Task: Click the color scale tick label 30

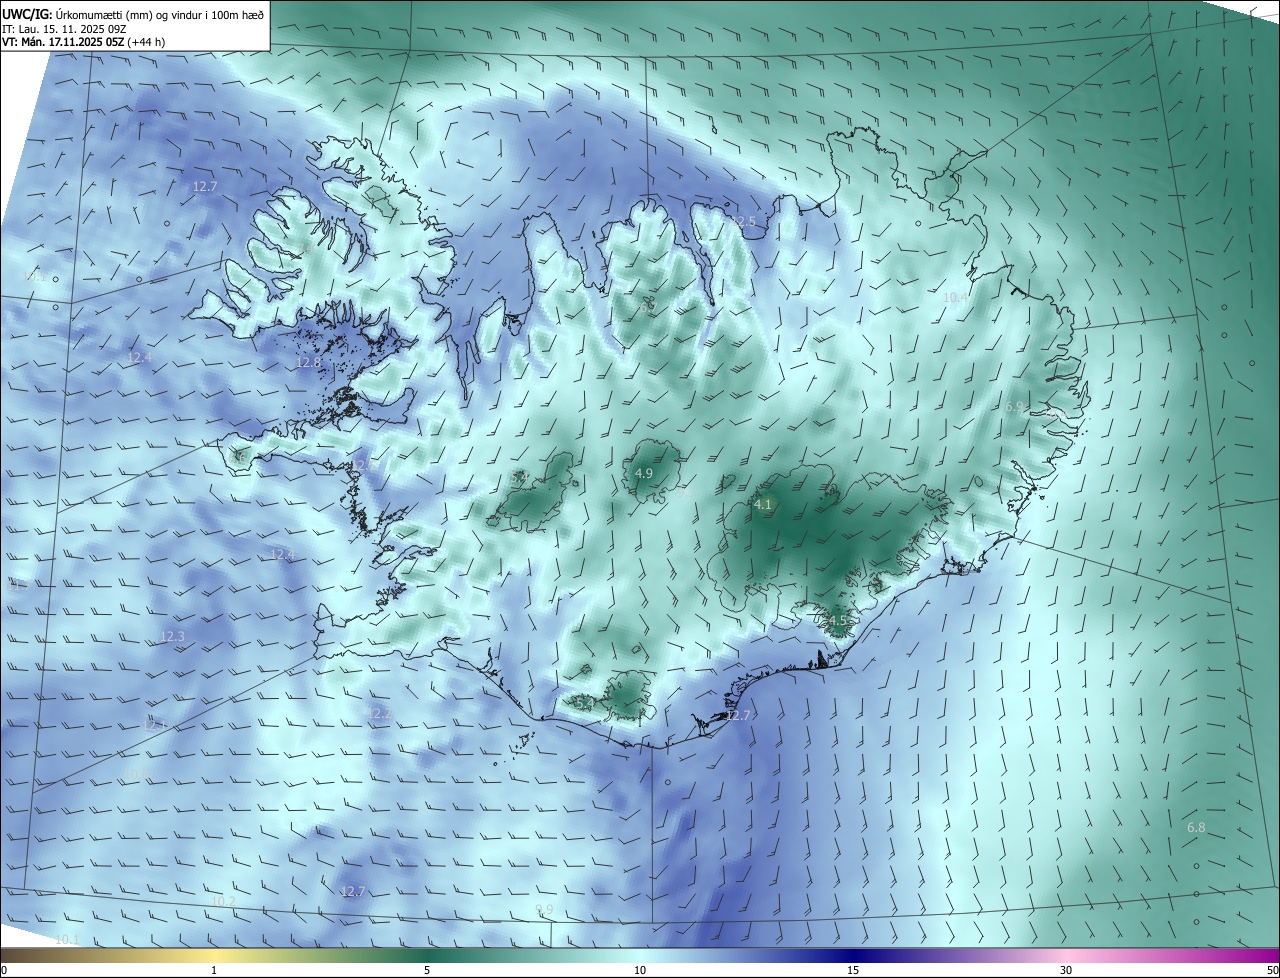Action: tap(1066, 970)
